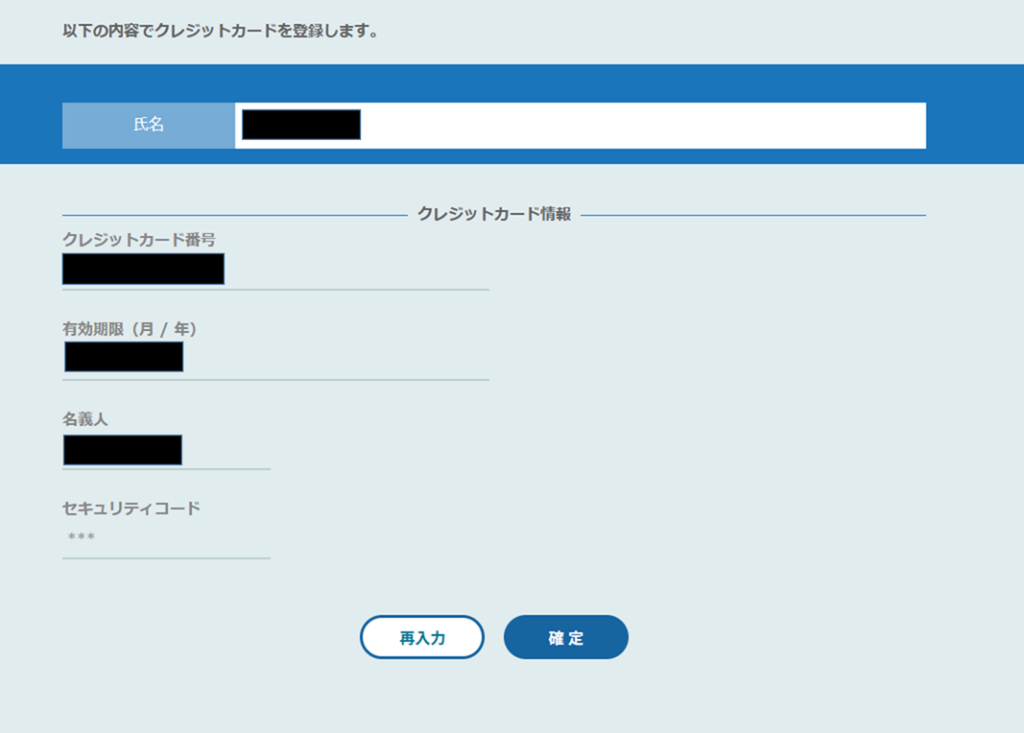Image resolution: width=1024 pixels, height=733 pixels.
Task: Click divider line left of クレジットカード情報
Action: [x=230, y=215]
